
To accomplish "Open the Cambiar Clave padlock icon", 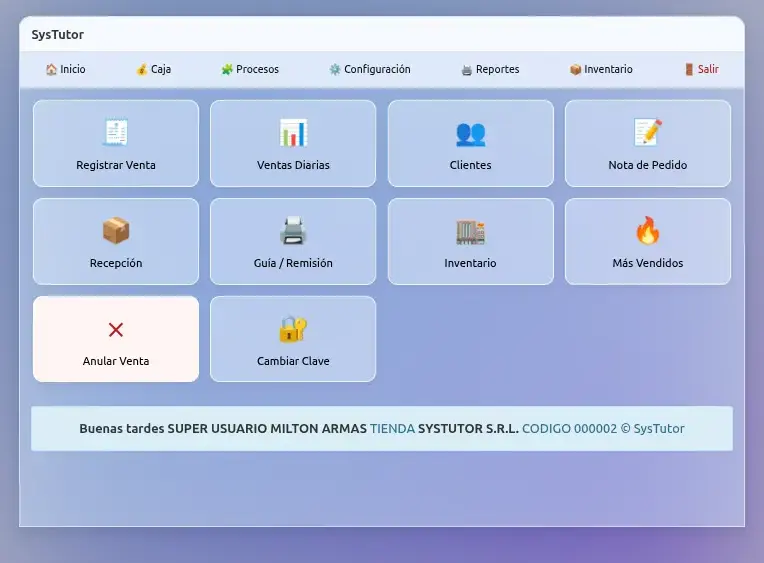I will (x=293, y=329).
